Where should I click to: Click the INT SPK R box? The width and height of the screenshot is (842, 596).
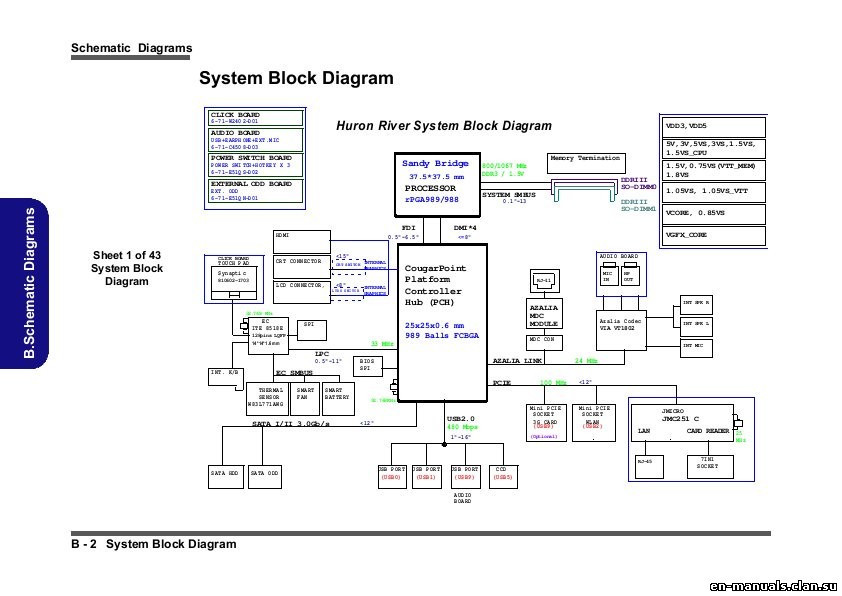[696, 305]
